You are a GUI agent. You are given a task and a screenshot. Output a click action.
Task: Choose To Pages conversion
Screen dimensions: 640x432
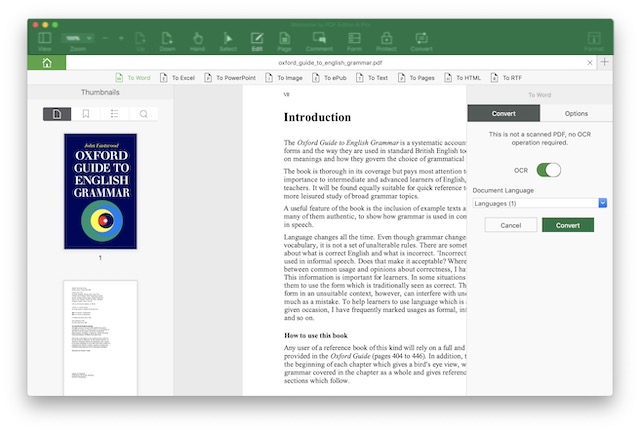point(416,78)
